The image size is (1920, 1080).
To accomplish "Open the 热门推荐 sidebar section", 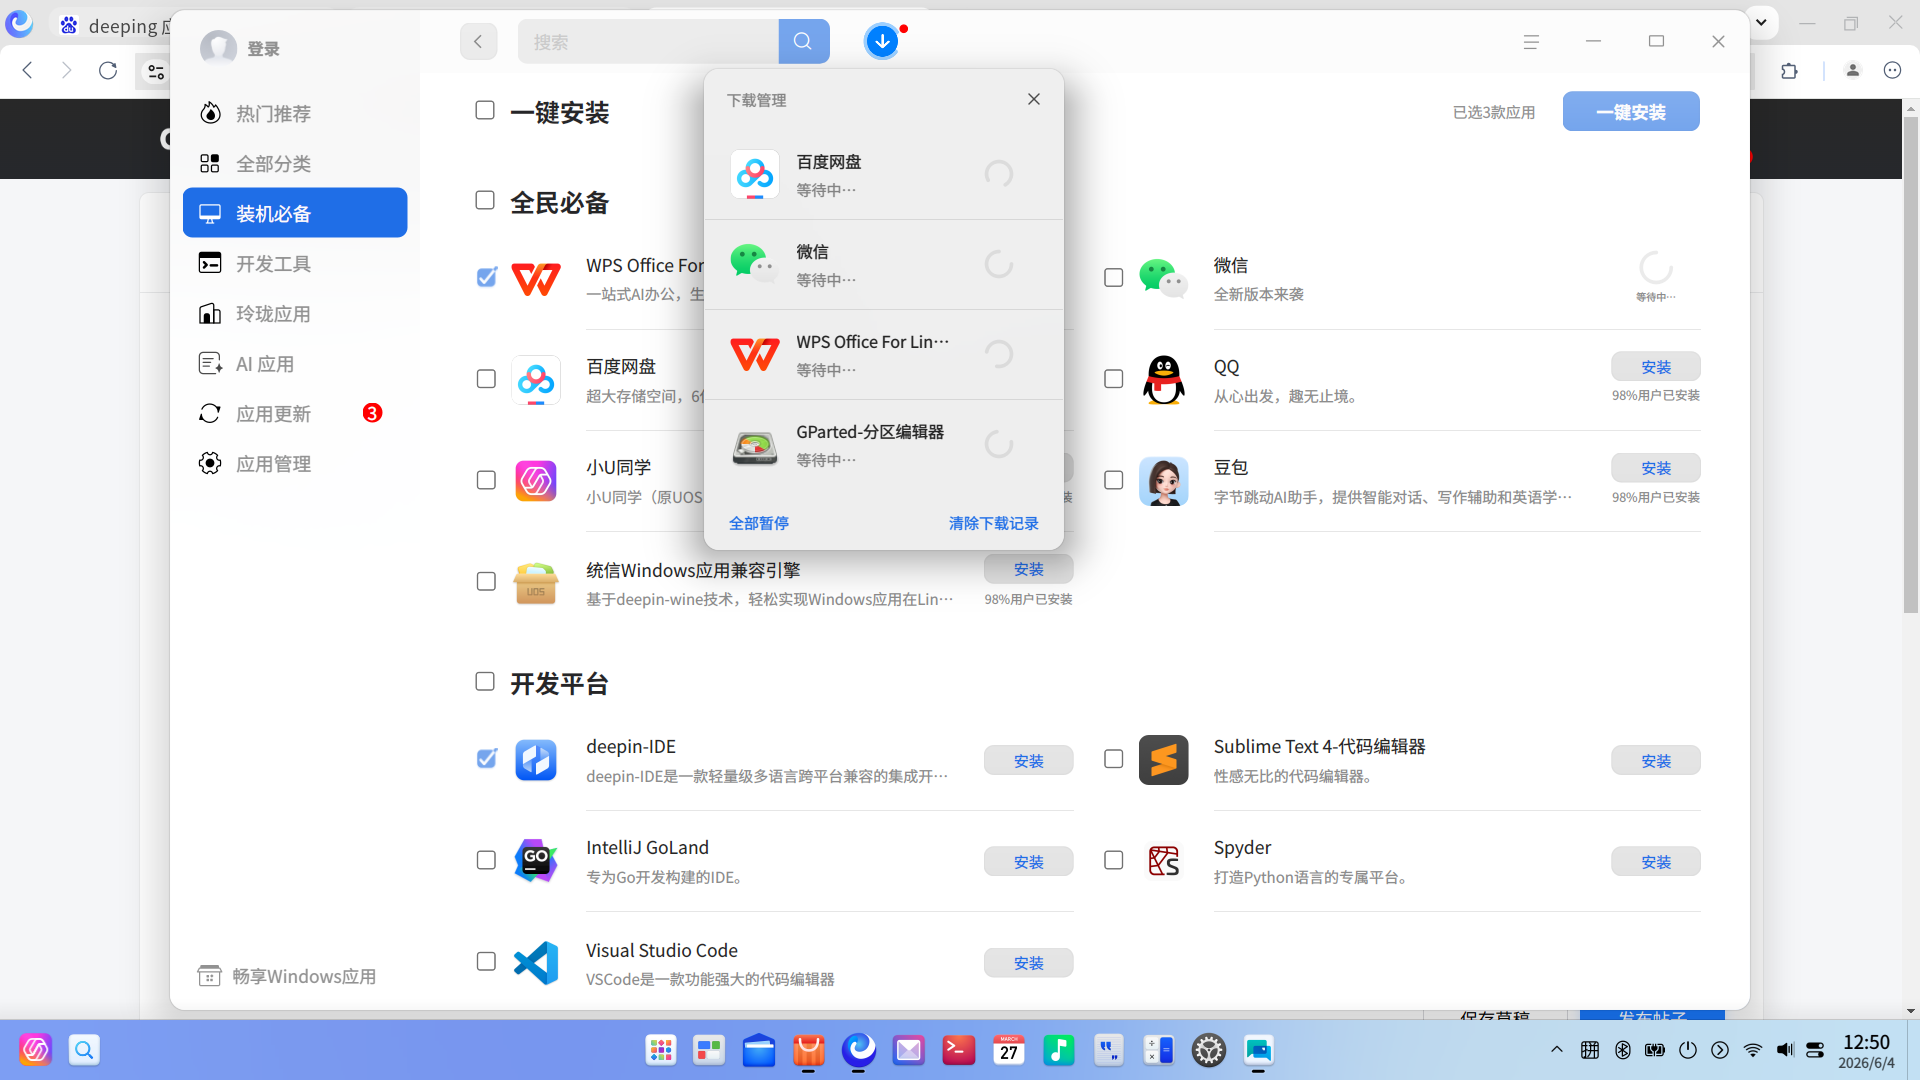I will pyautogui.click(x=295, y=113).
